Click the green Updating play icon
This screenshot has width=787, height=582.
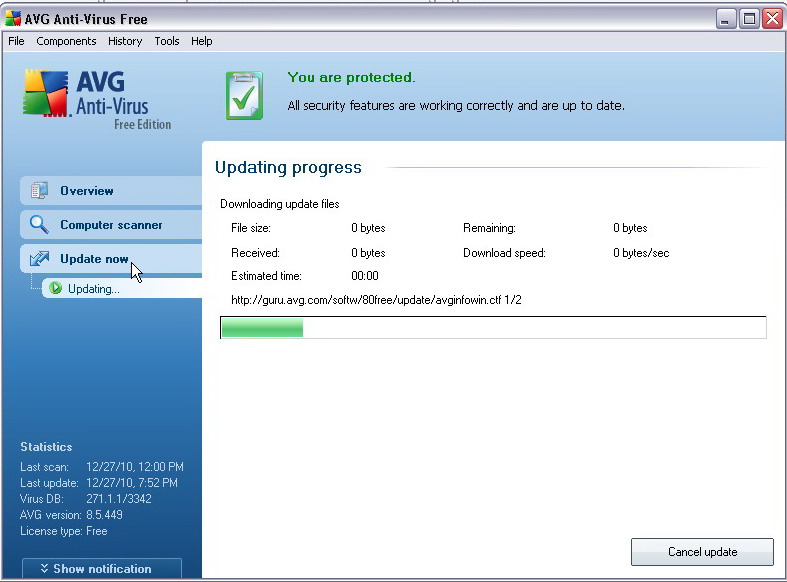(x=55, y=288)
